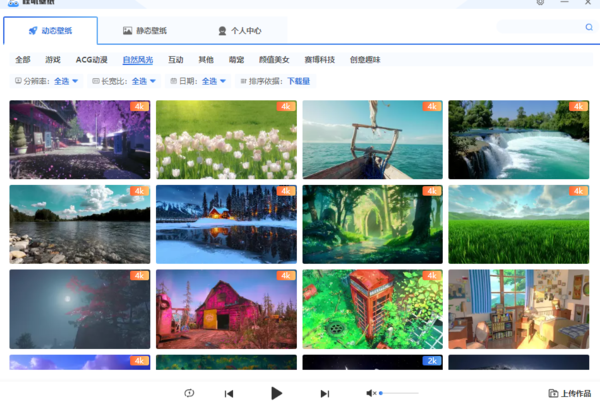Open the waterfall wallpaper thumbnail
Image resolution: width=600 pixels, height=402 pixels.
point(518,139)
